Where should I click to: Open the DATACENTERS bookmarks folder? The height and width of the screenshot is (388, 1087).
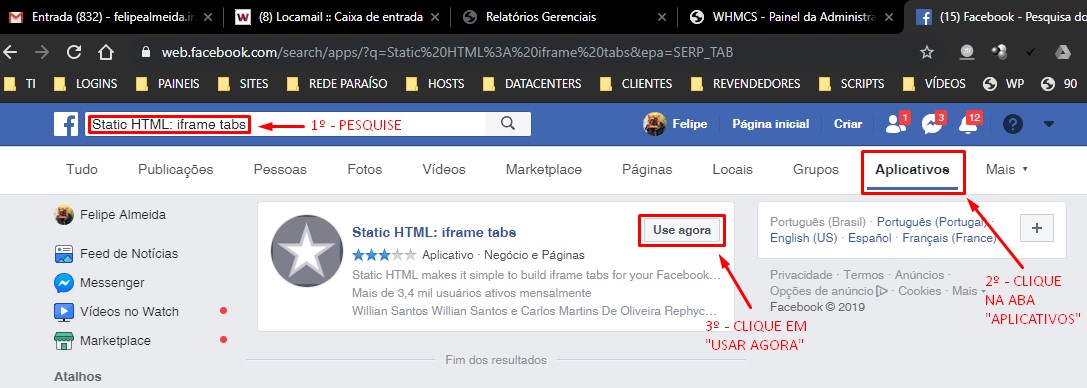(x=532, y=84)
